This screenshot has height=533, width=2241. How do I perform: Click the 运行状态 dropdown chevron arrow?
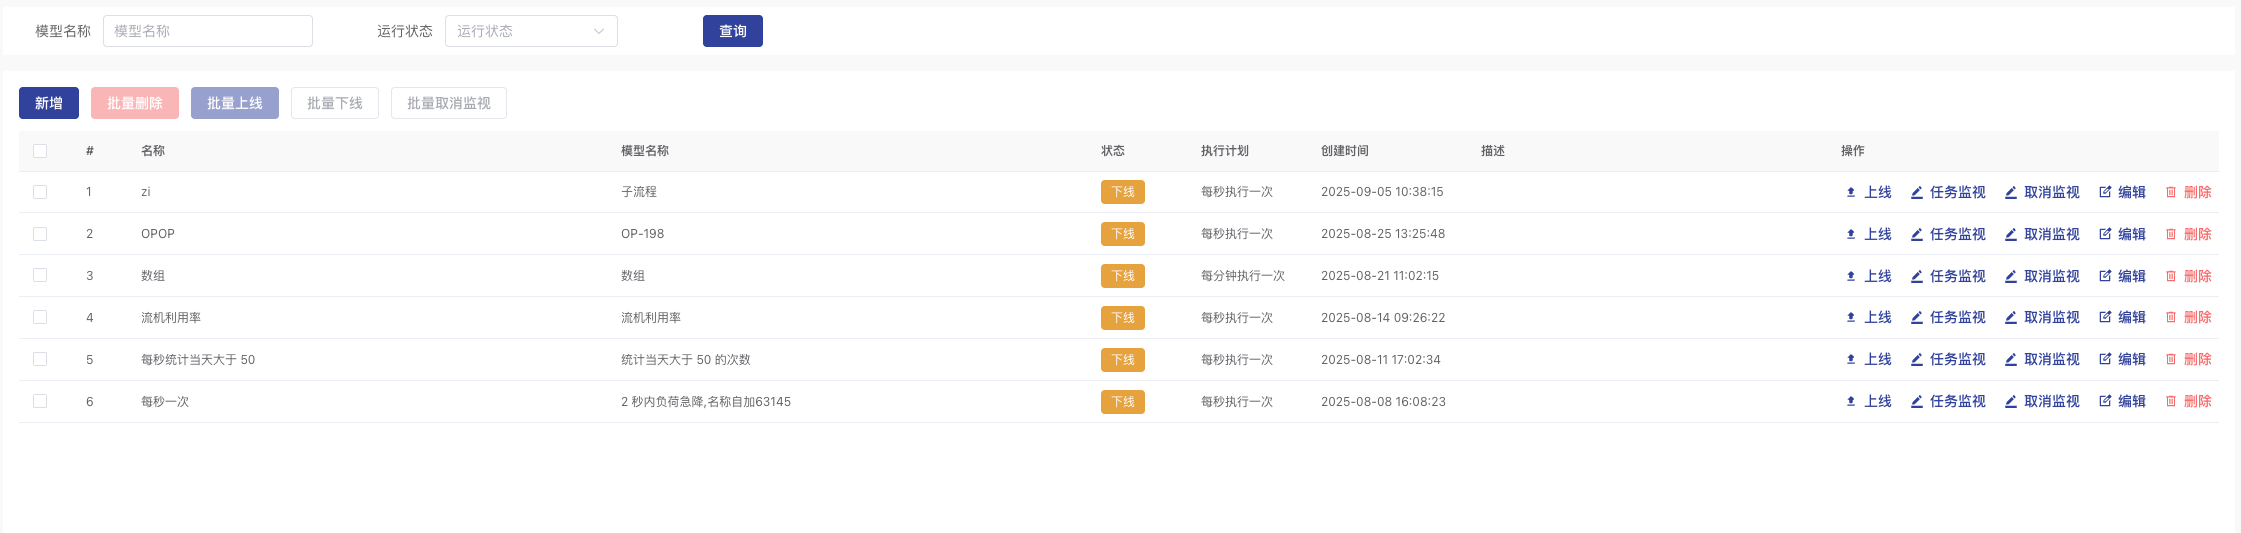click(599, 31)
